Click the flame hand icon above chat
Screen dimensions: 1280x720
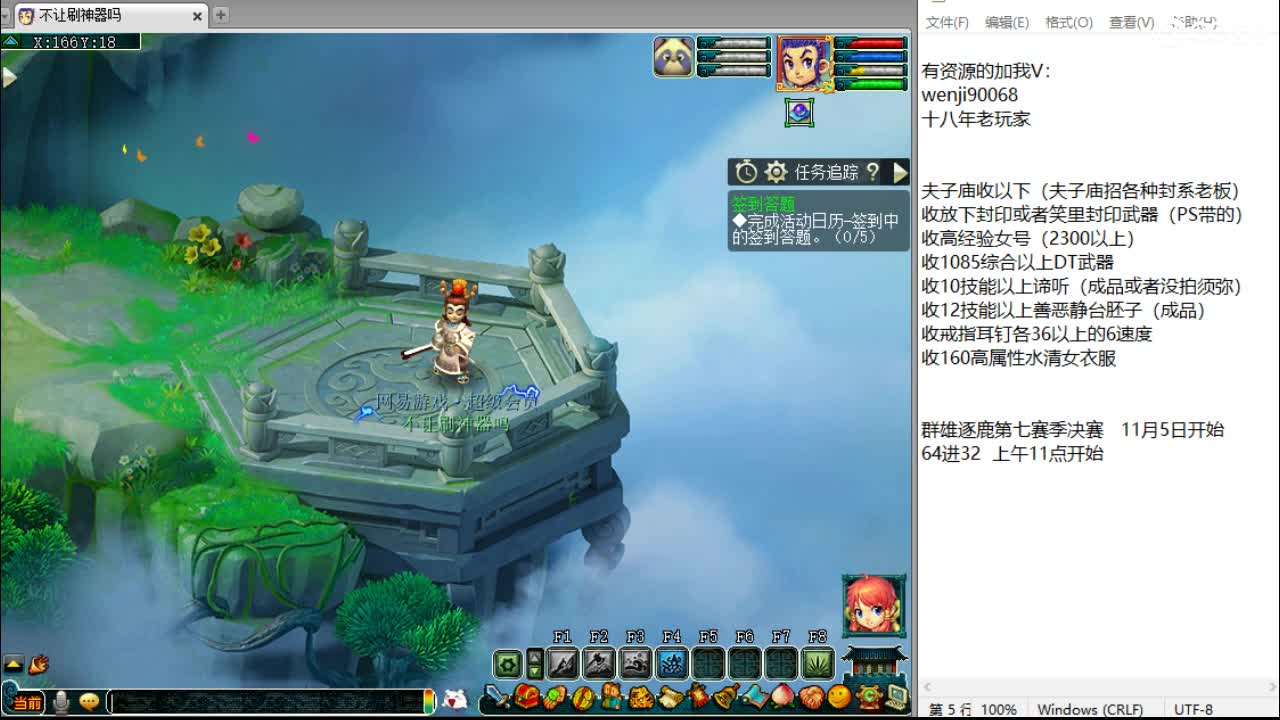pyautogui.click(x=38, y=663)
